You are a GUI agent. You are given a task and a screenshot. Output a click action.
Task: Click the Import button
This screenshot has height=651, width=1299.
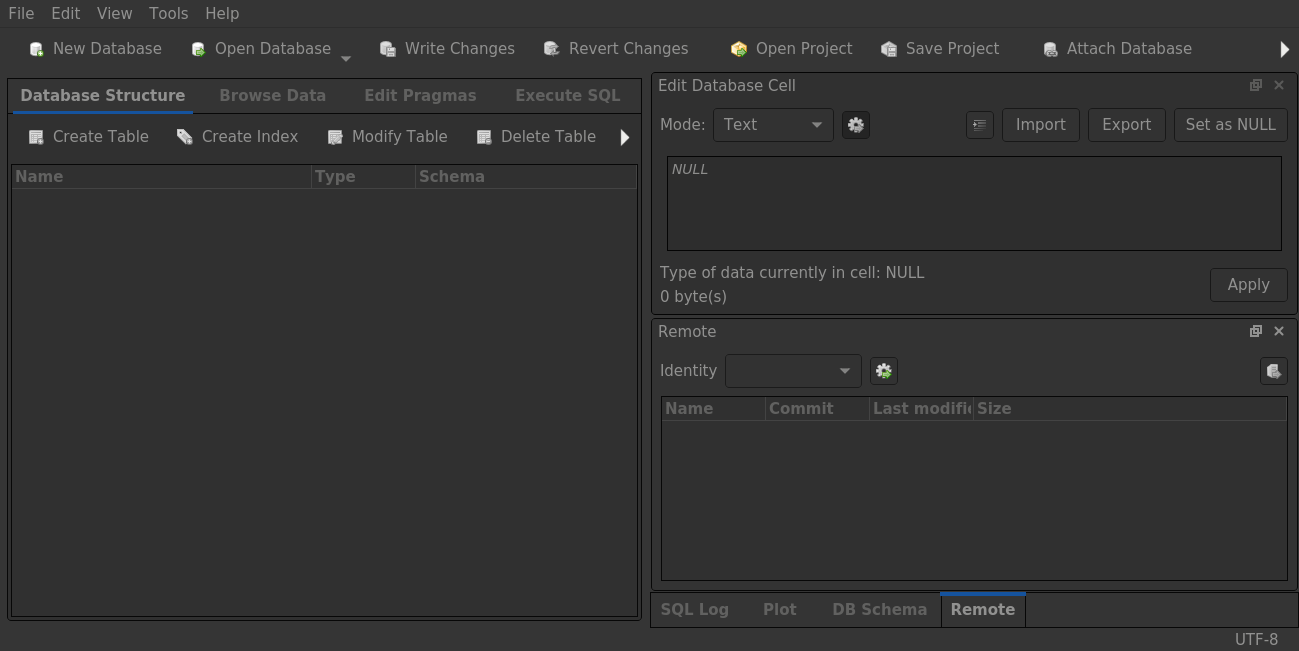point(1041,125)
